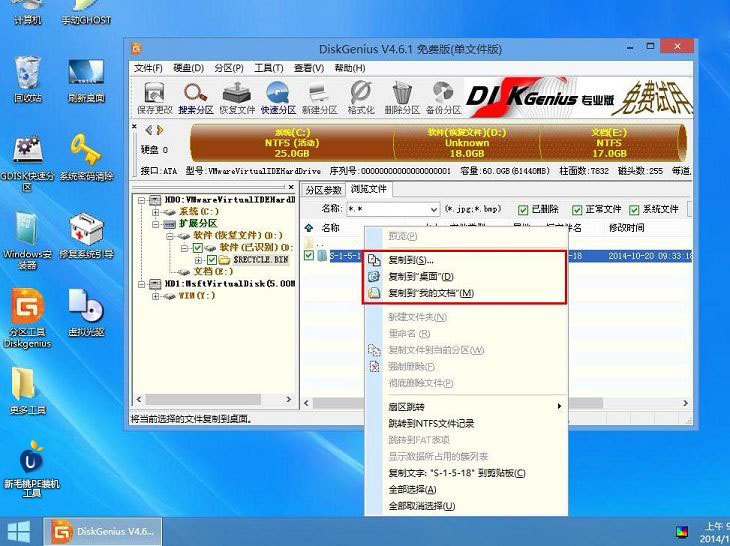This screenshot has height=546, width=730.
Task: Collapse the HD1 MsftVirtualDisk tree node
Action: coord(141,284)
